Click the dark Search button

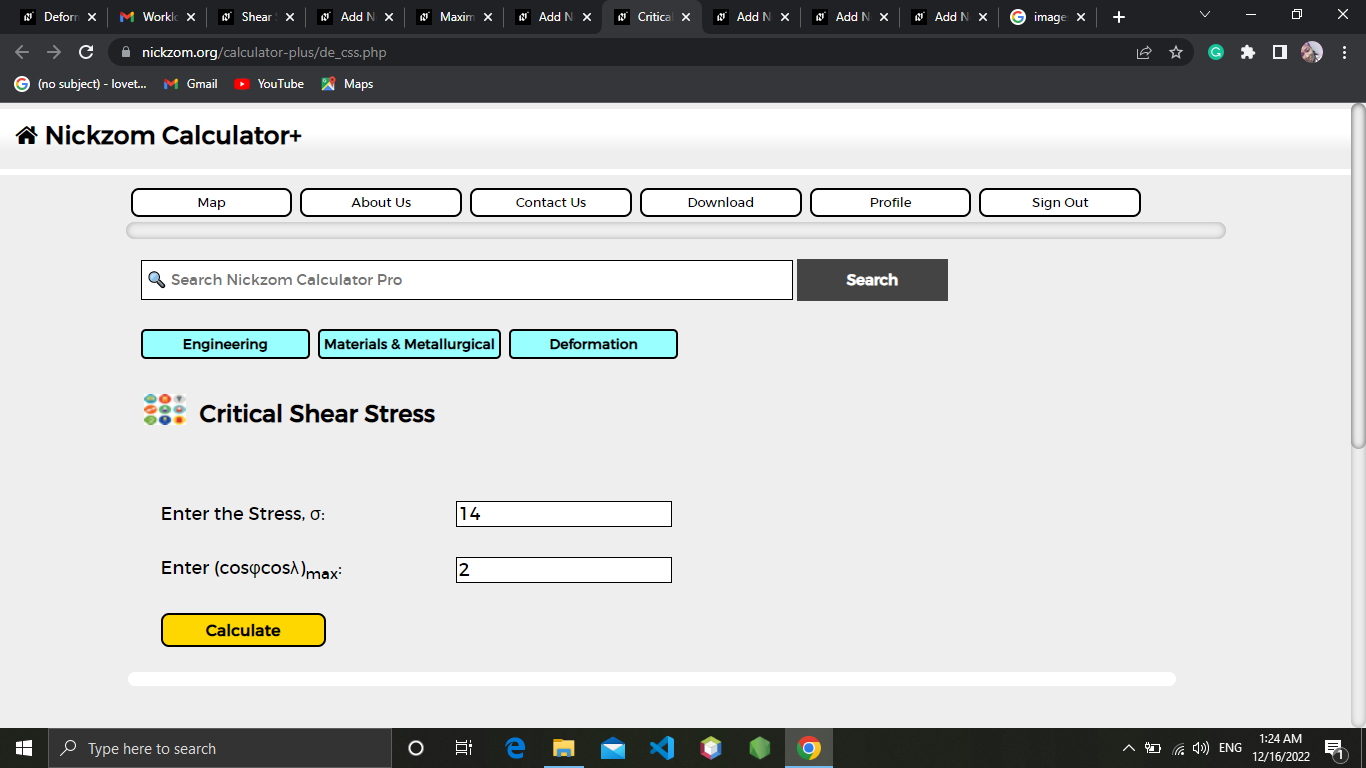(x=872, y=280)
